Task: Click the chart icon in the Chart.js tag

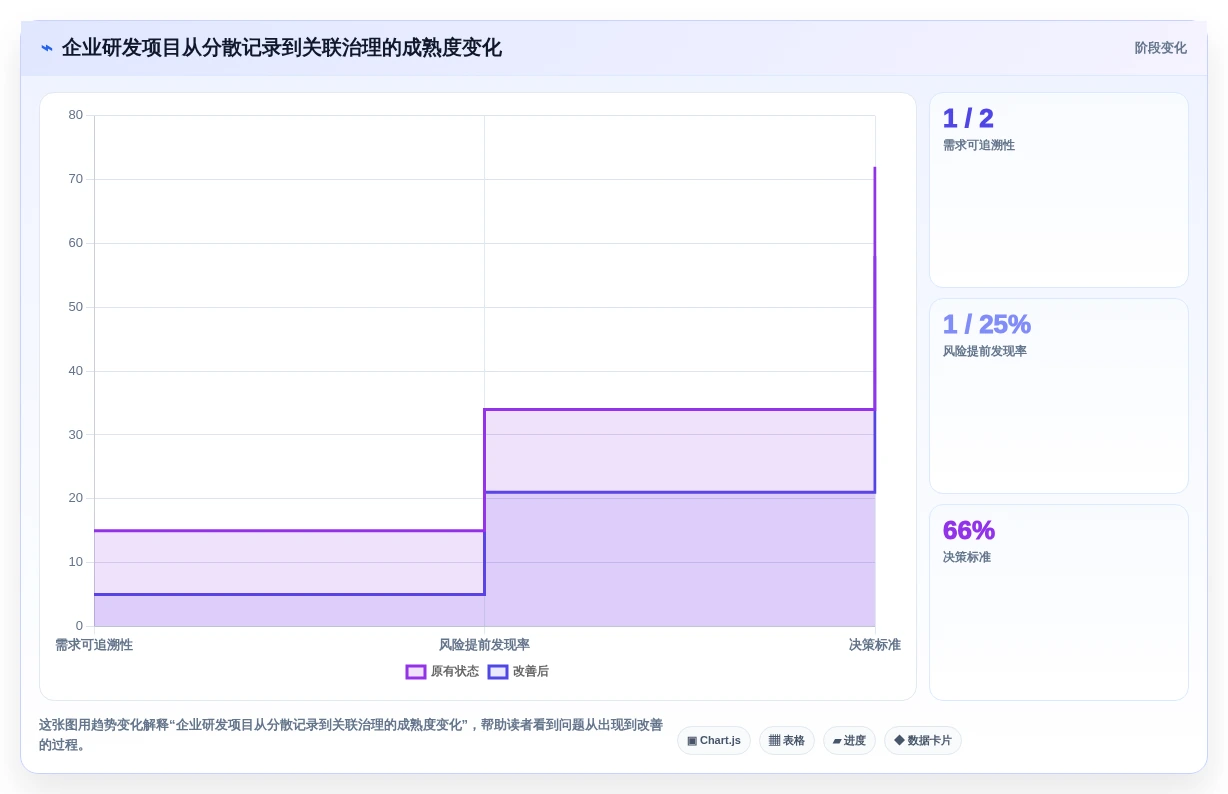Action: pyautogui.click(x=692, y=741)
